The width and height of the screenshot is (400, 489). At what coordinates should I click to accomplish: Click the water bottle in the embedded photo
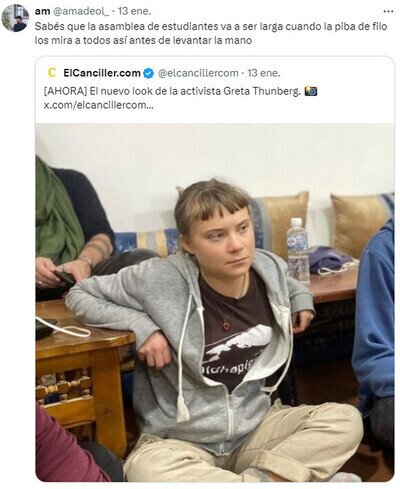point(298,251)
